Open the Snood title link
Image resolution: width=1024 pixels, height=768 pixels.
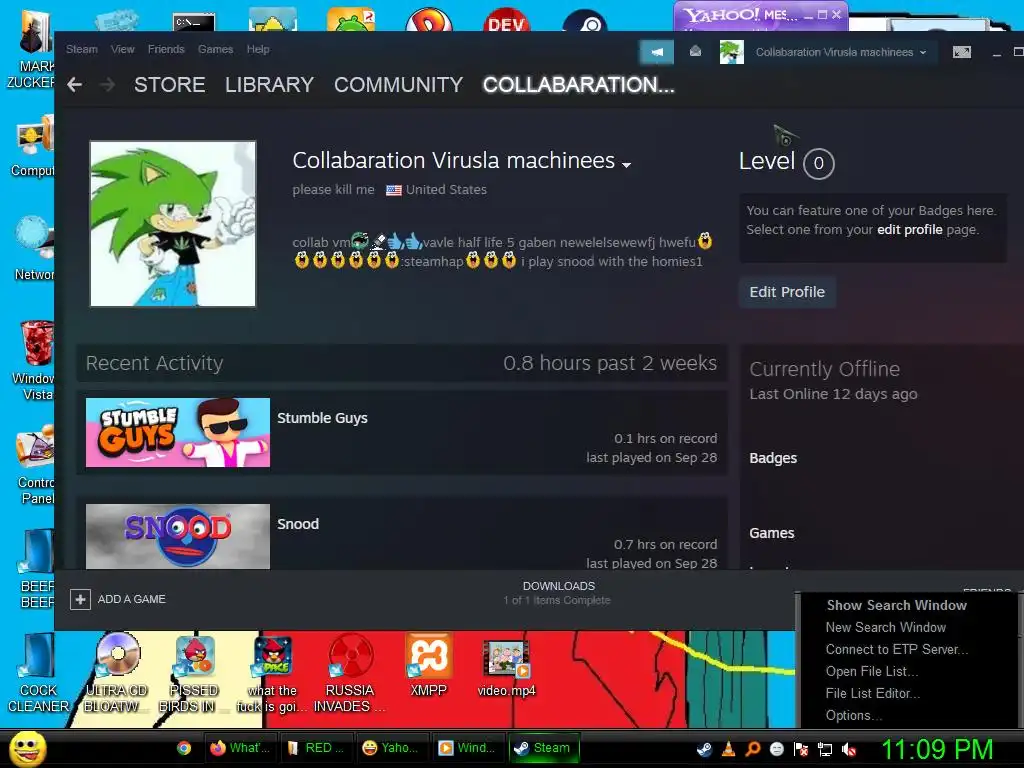pyautogui.click(x=298, y=524)
